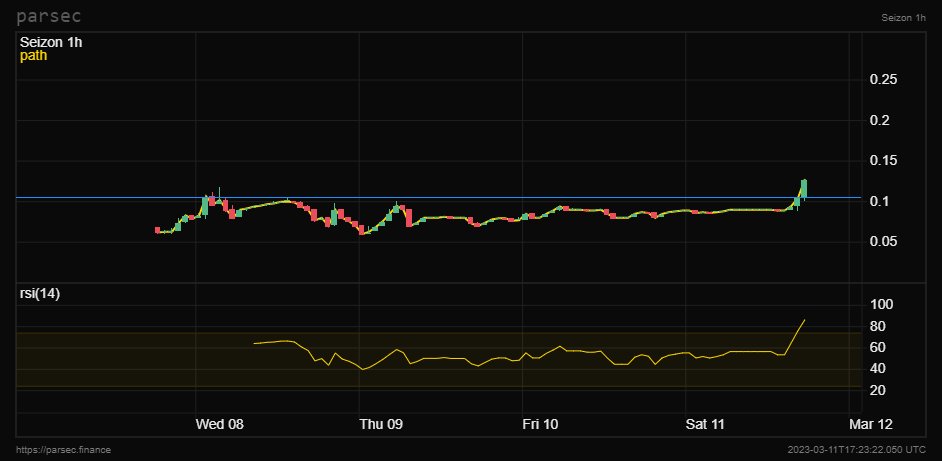Click the 'Fri 10' date label

pyautogui.click(x=540, y=424)
